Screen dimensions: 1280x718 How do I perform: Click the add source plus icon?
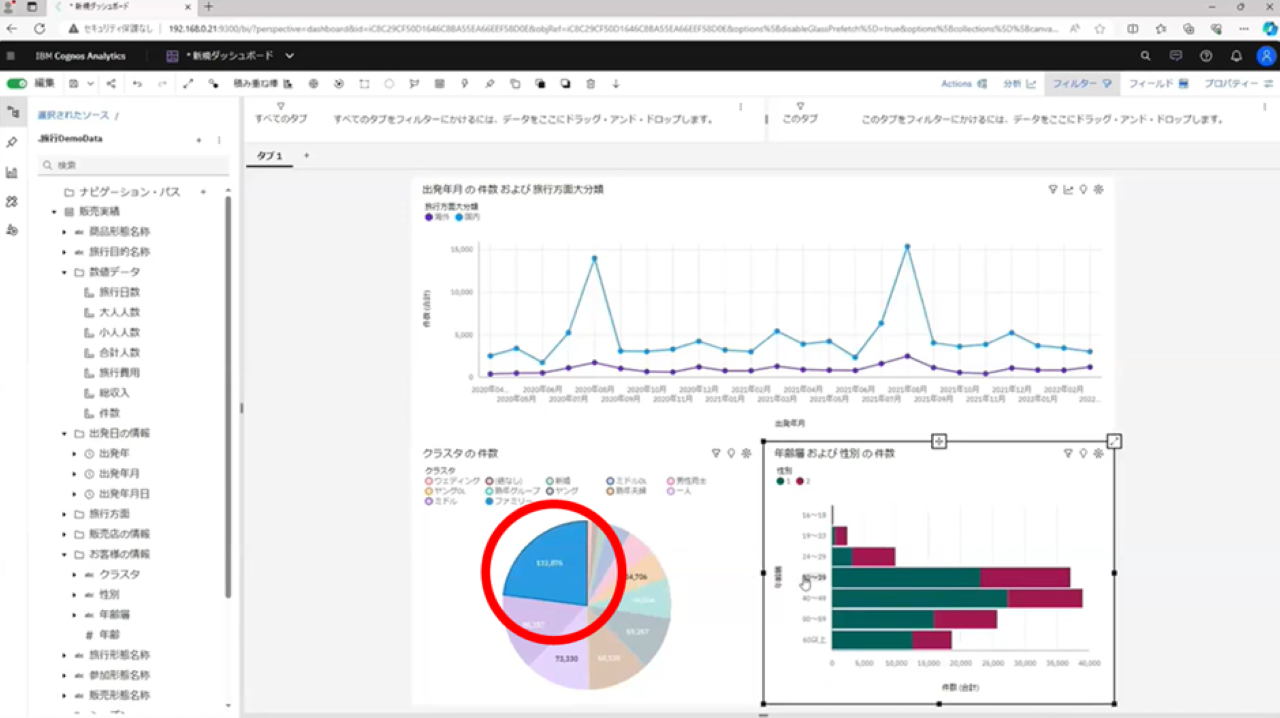pyautogui.click(x=199, y=140)
